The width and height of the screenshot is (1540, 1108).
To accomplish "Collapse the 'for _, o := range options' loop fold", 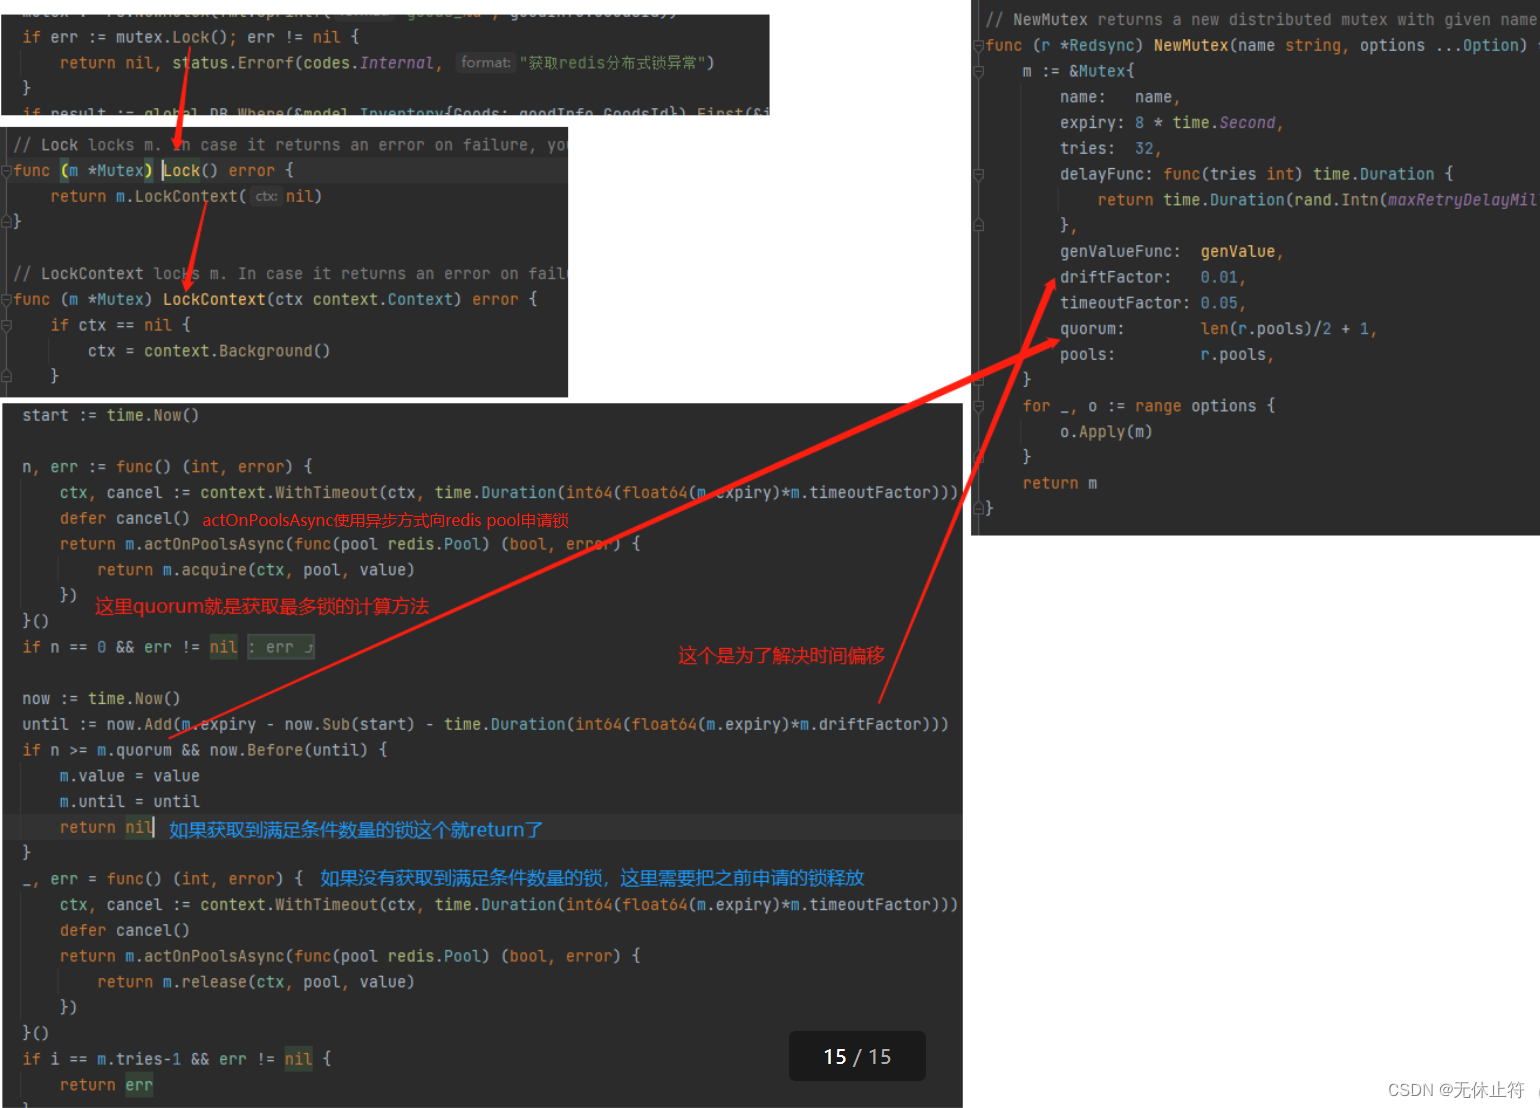I will pos(979,406).
